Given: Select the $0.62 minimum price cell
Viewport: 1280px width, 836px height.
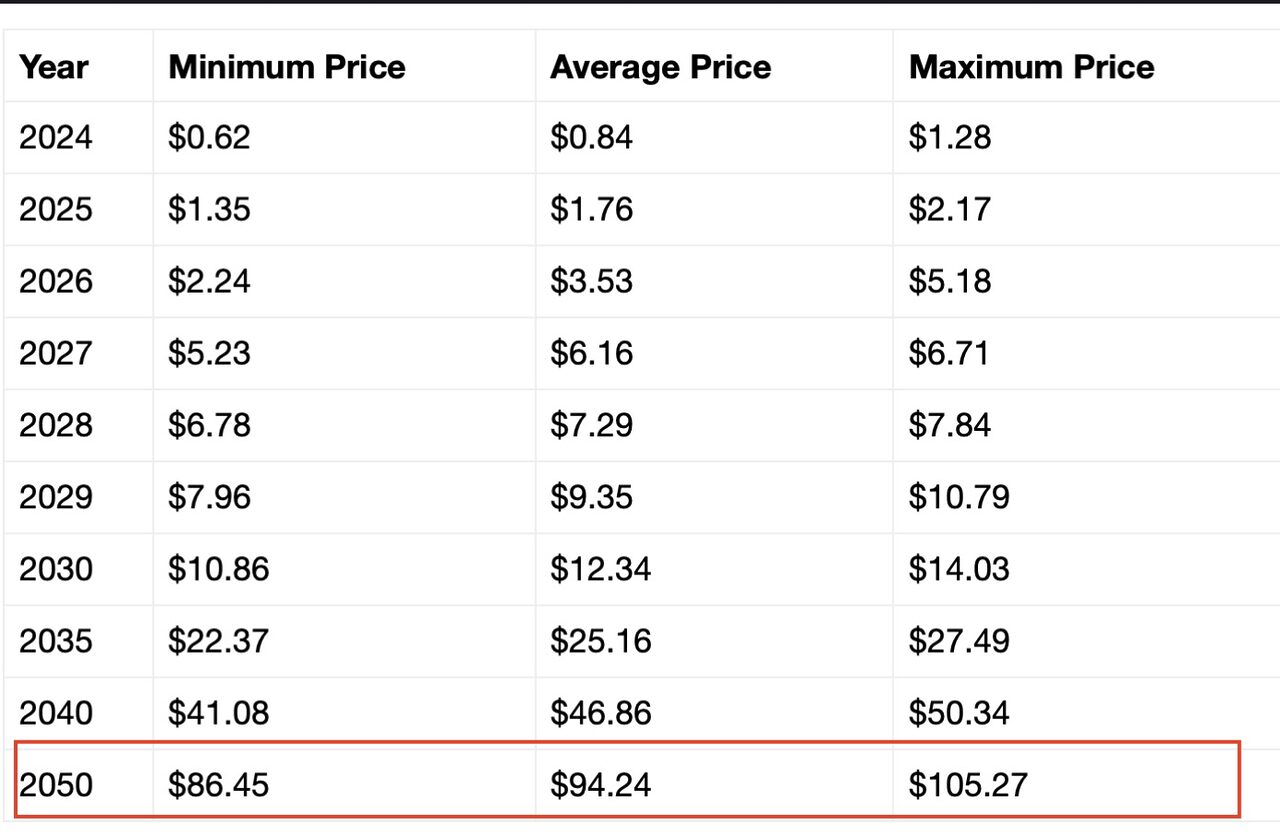Looking at the screenshot, I should [x=344, y=137].
